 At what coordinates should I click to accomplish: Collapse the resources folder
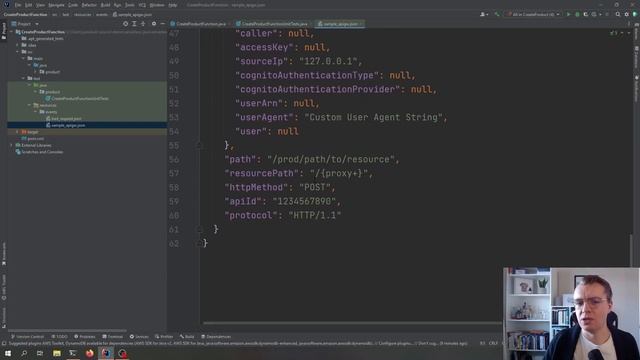tap(29, 105)
